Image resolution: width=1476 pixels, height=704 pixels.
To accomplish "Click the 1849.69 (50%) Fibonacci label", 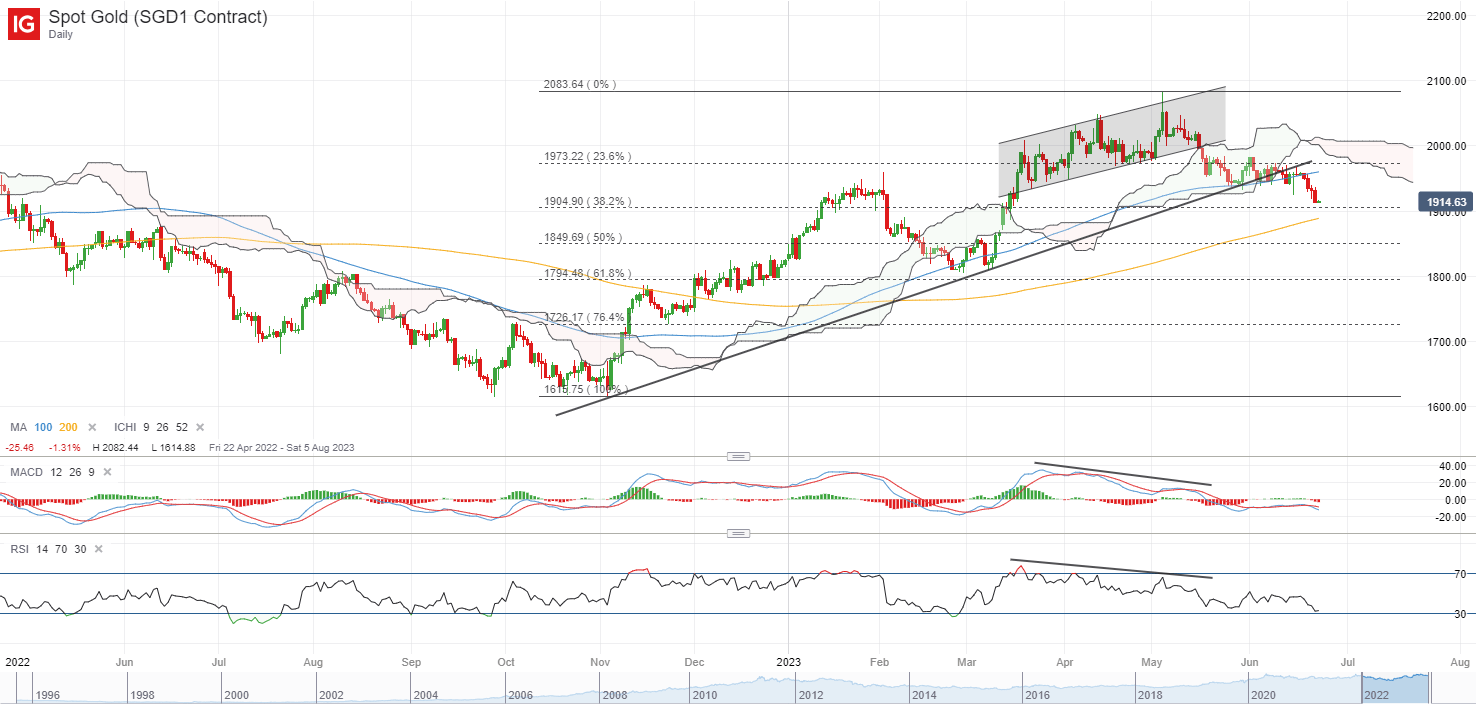I will point(582,237).
